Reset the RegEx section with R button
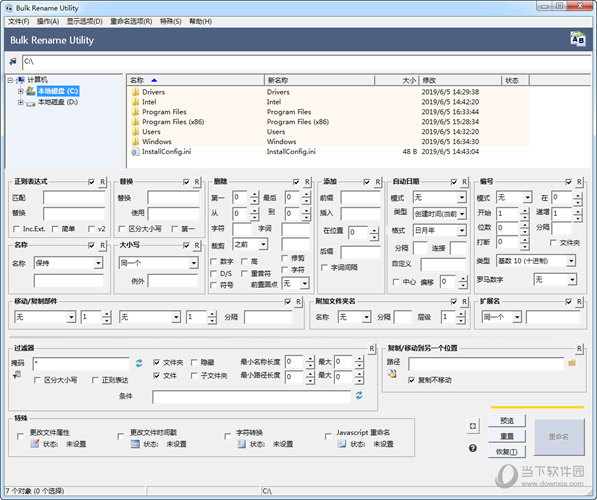 point(102,182)
